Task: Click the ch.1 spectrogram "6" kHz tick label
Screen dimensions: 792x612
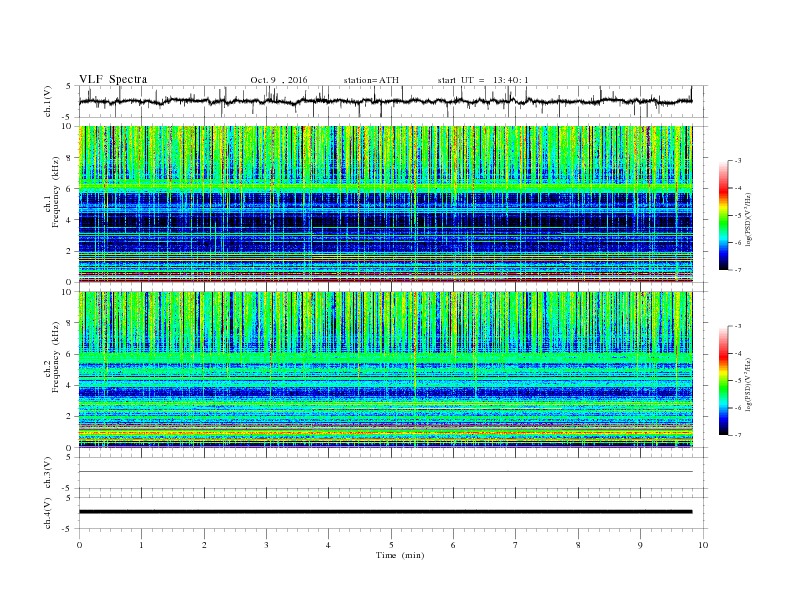Action: coord(69,189)
